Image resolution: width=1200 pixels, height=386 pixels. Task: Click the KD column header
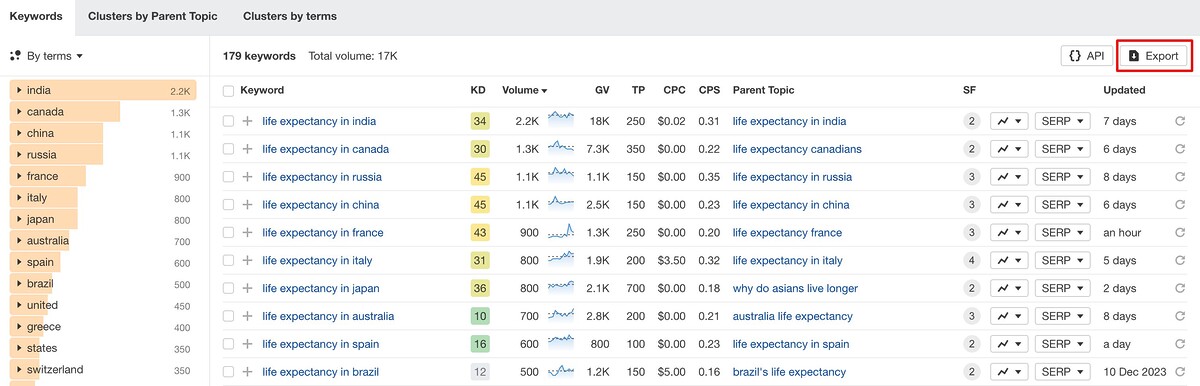[478, 90]
